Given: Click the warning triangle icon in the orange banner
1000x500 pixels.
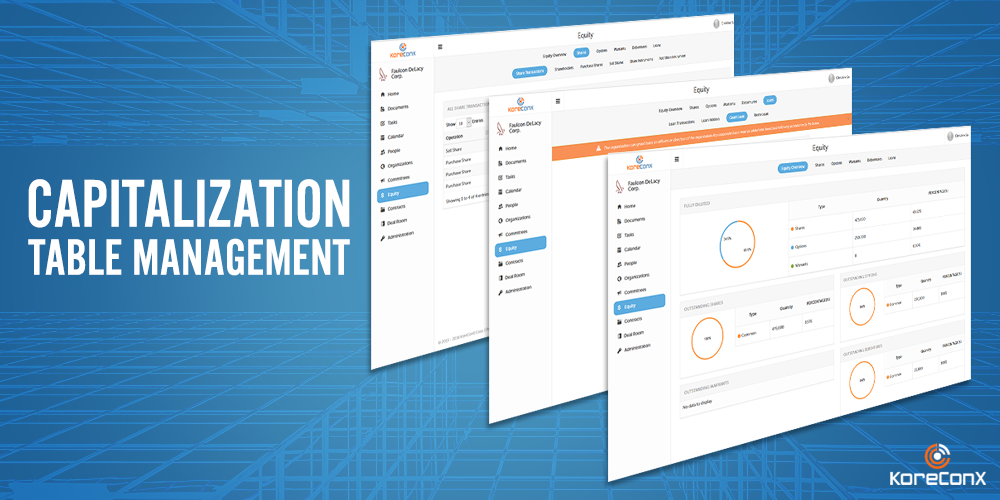Looking at the screenshot, I should click(x=598, y=148).
